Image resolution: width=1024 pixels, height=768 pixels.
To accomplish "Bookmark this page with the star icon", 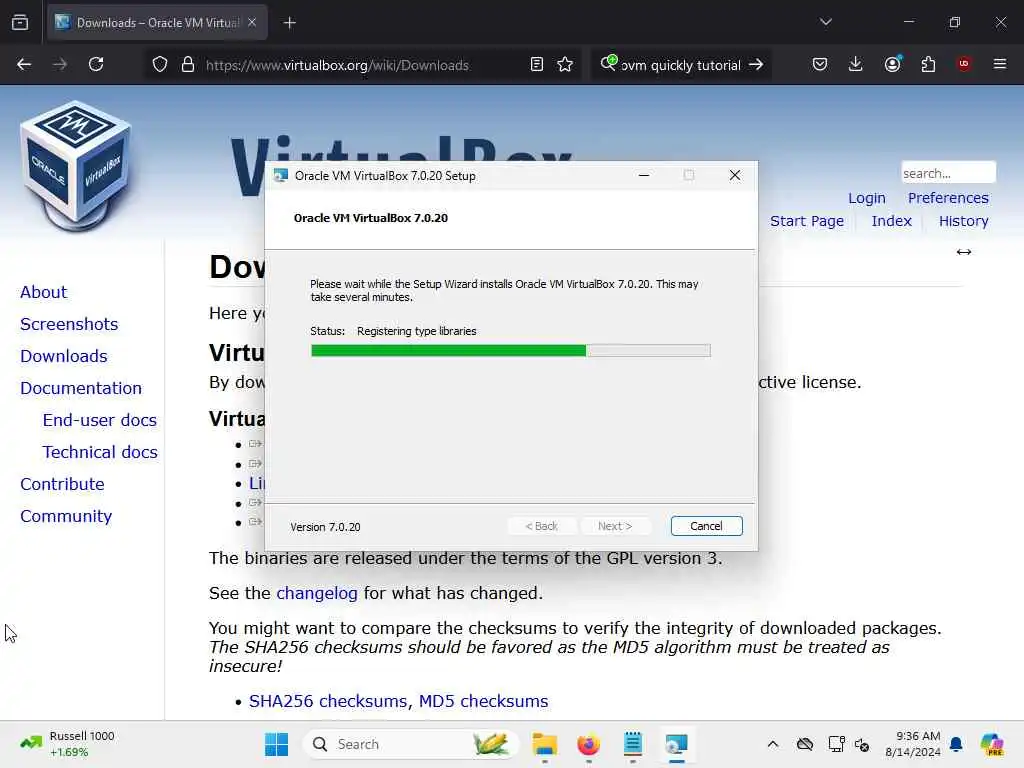I will click(x=565, y=64).
